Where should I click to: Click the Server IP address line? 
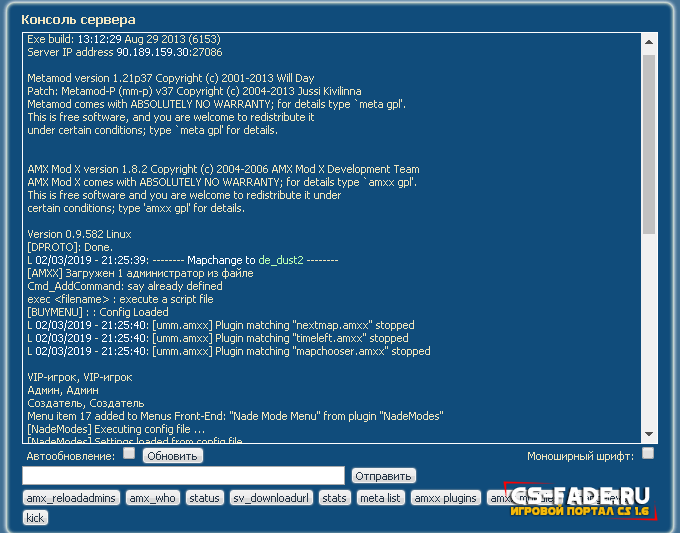click(x=124, y=52)
